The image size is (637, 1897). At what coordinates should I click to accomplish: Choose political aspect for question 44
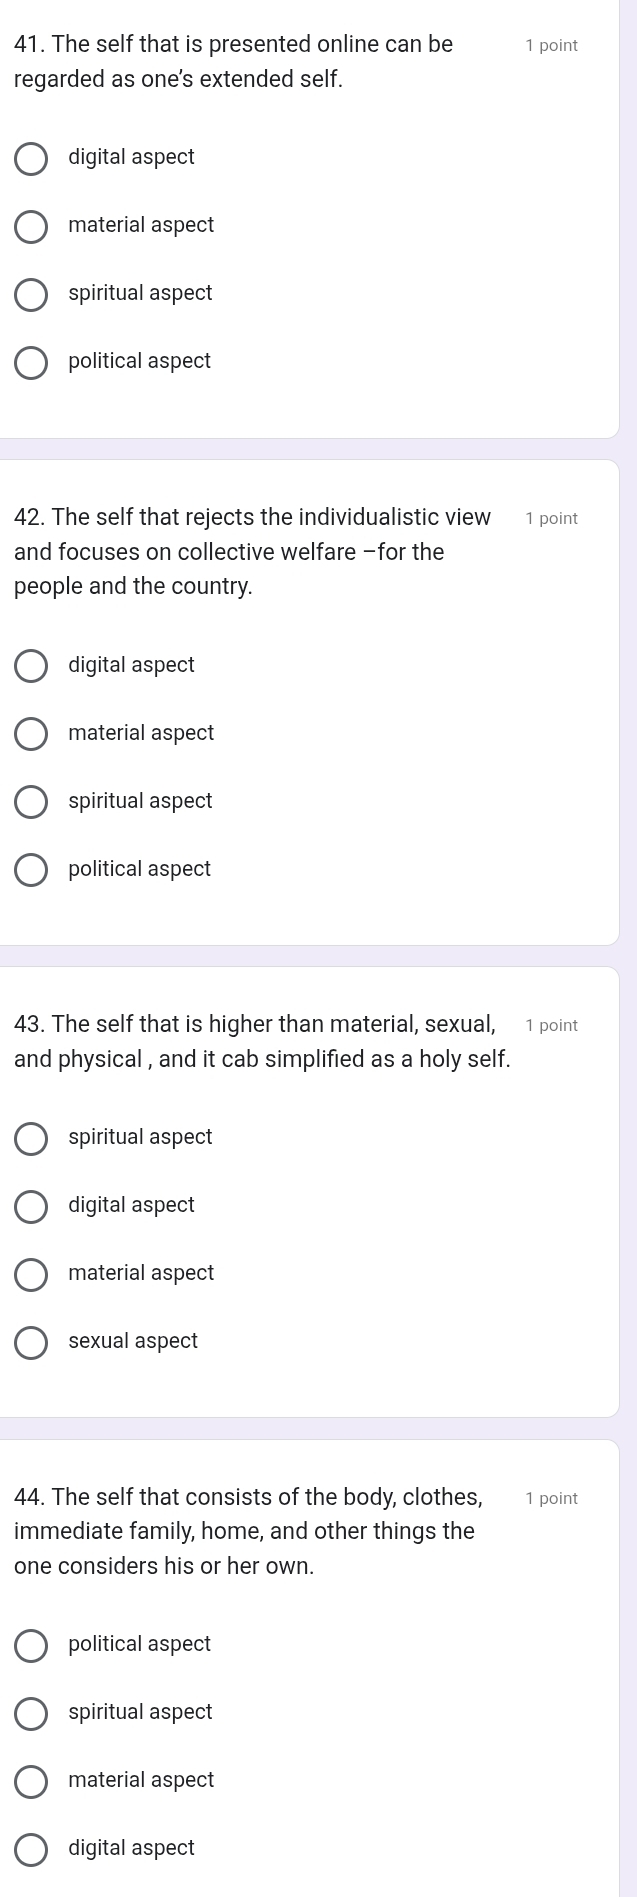coord(31,1645)
